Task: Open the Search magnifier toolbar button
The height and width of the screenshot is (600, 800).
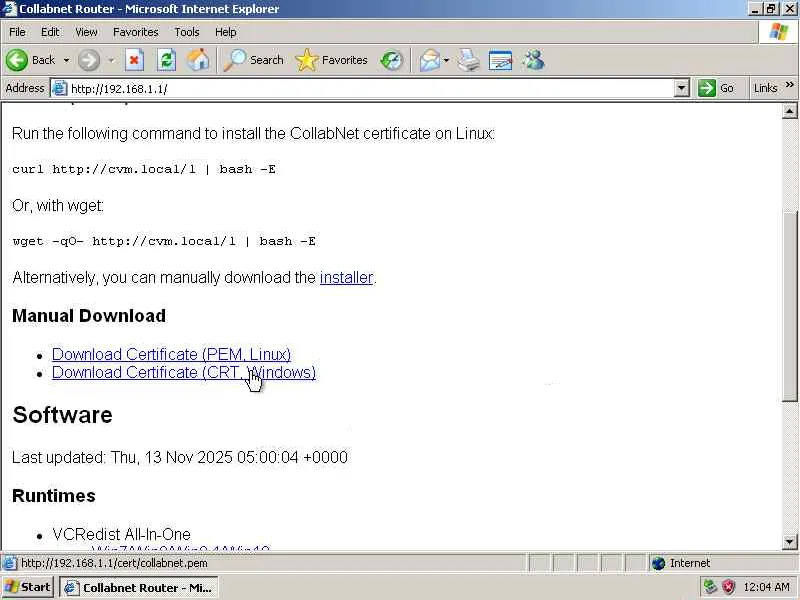Action: tap(254, 60)
